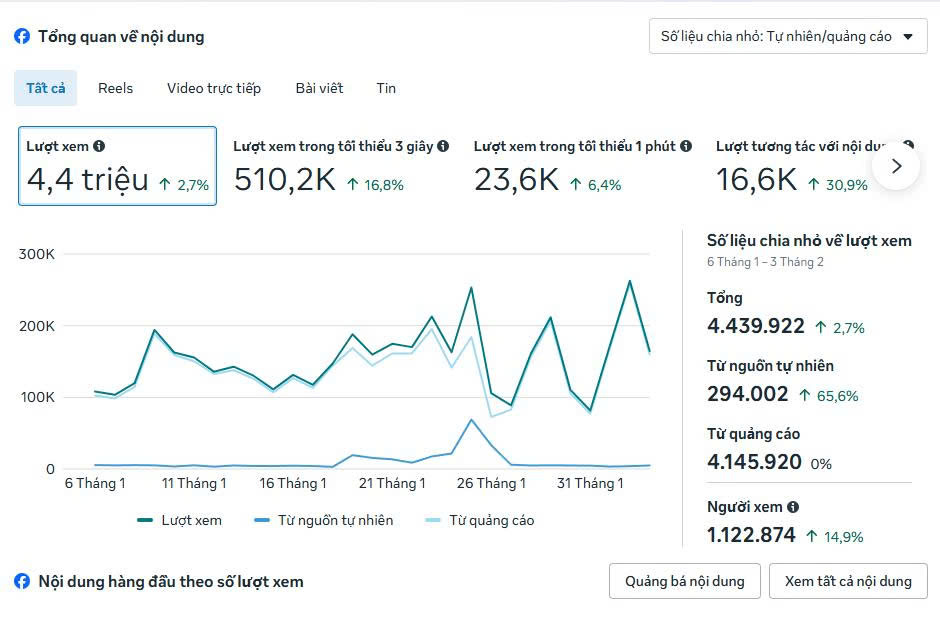Click the 16 Tháng 1 axis label
The image size is (940, 619).
[293, 483]
